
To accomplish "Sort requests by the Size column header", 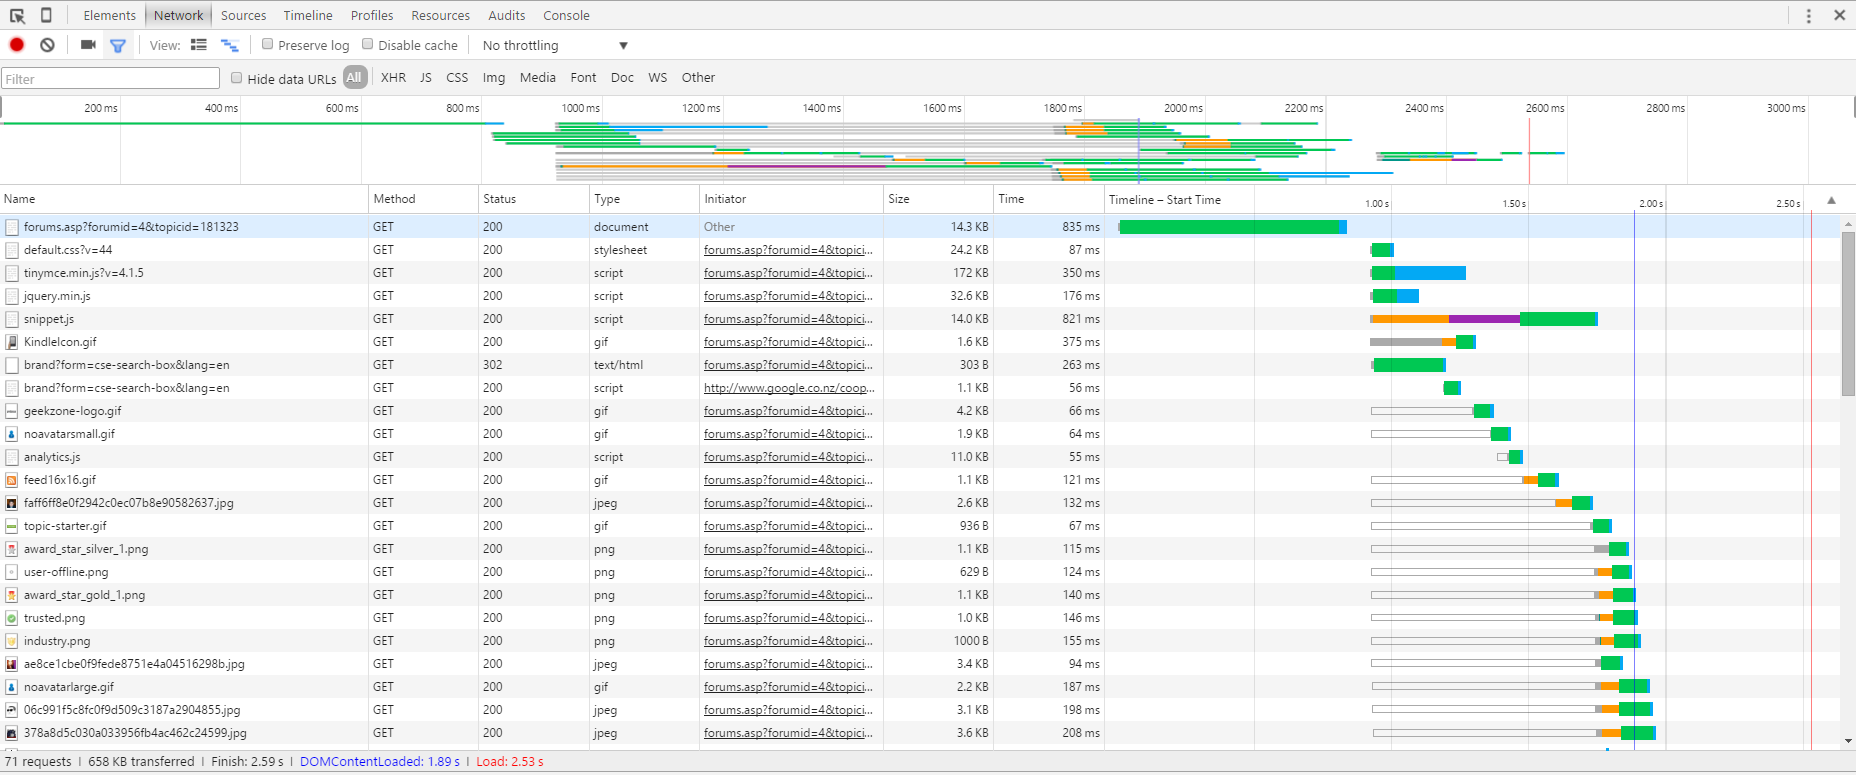I will coord(899,199).
